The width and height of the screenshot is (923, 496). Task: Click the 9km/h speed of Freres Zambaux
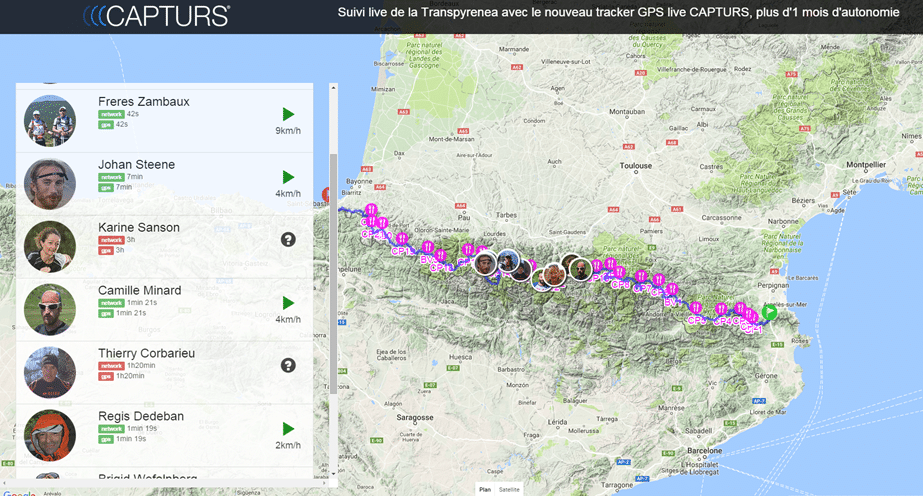288,131
